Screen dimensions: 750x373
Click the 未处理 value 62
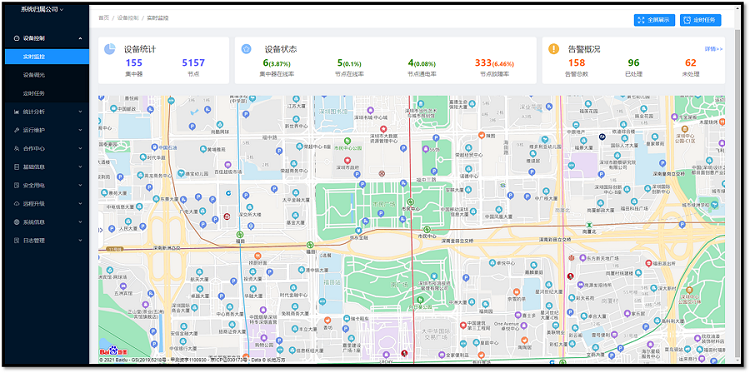point(691,63)
